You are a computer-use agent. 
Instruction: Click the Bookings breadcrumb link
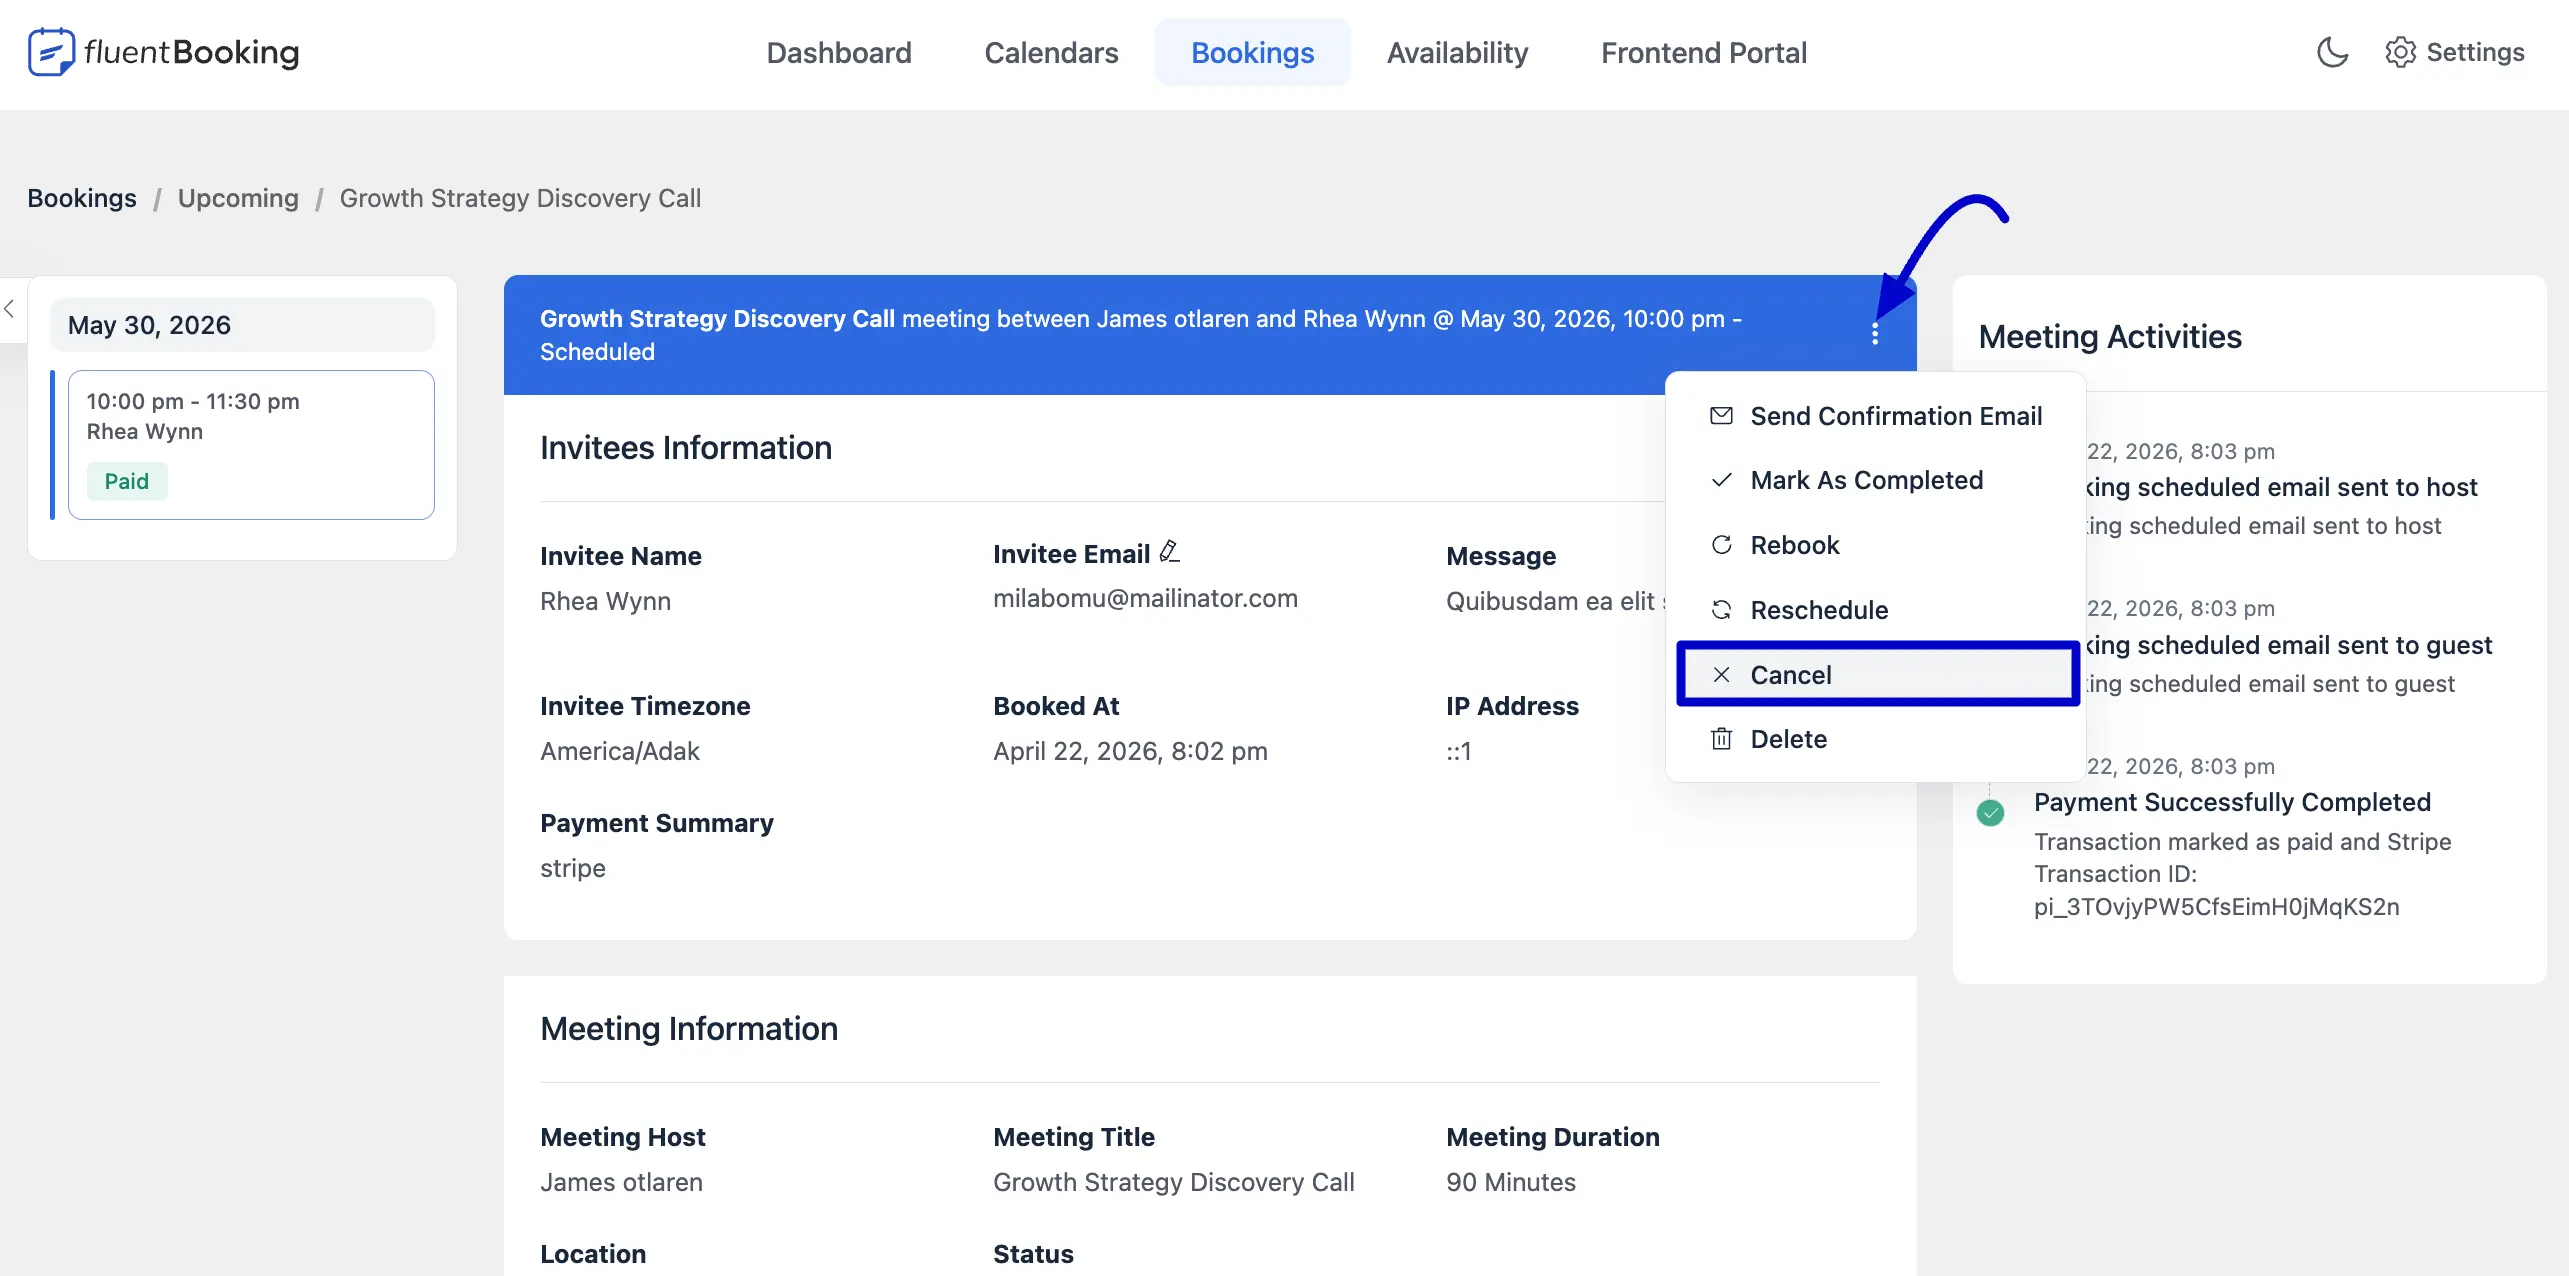(82, 198)
